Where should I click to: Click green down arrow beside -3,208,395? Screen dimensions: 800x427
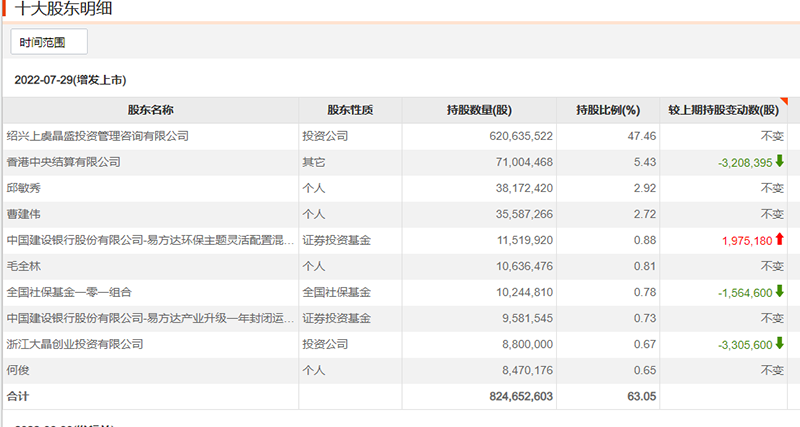[780, 161]
